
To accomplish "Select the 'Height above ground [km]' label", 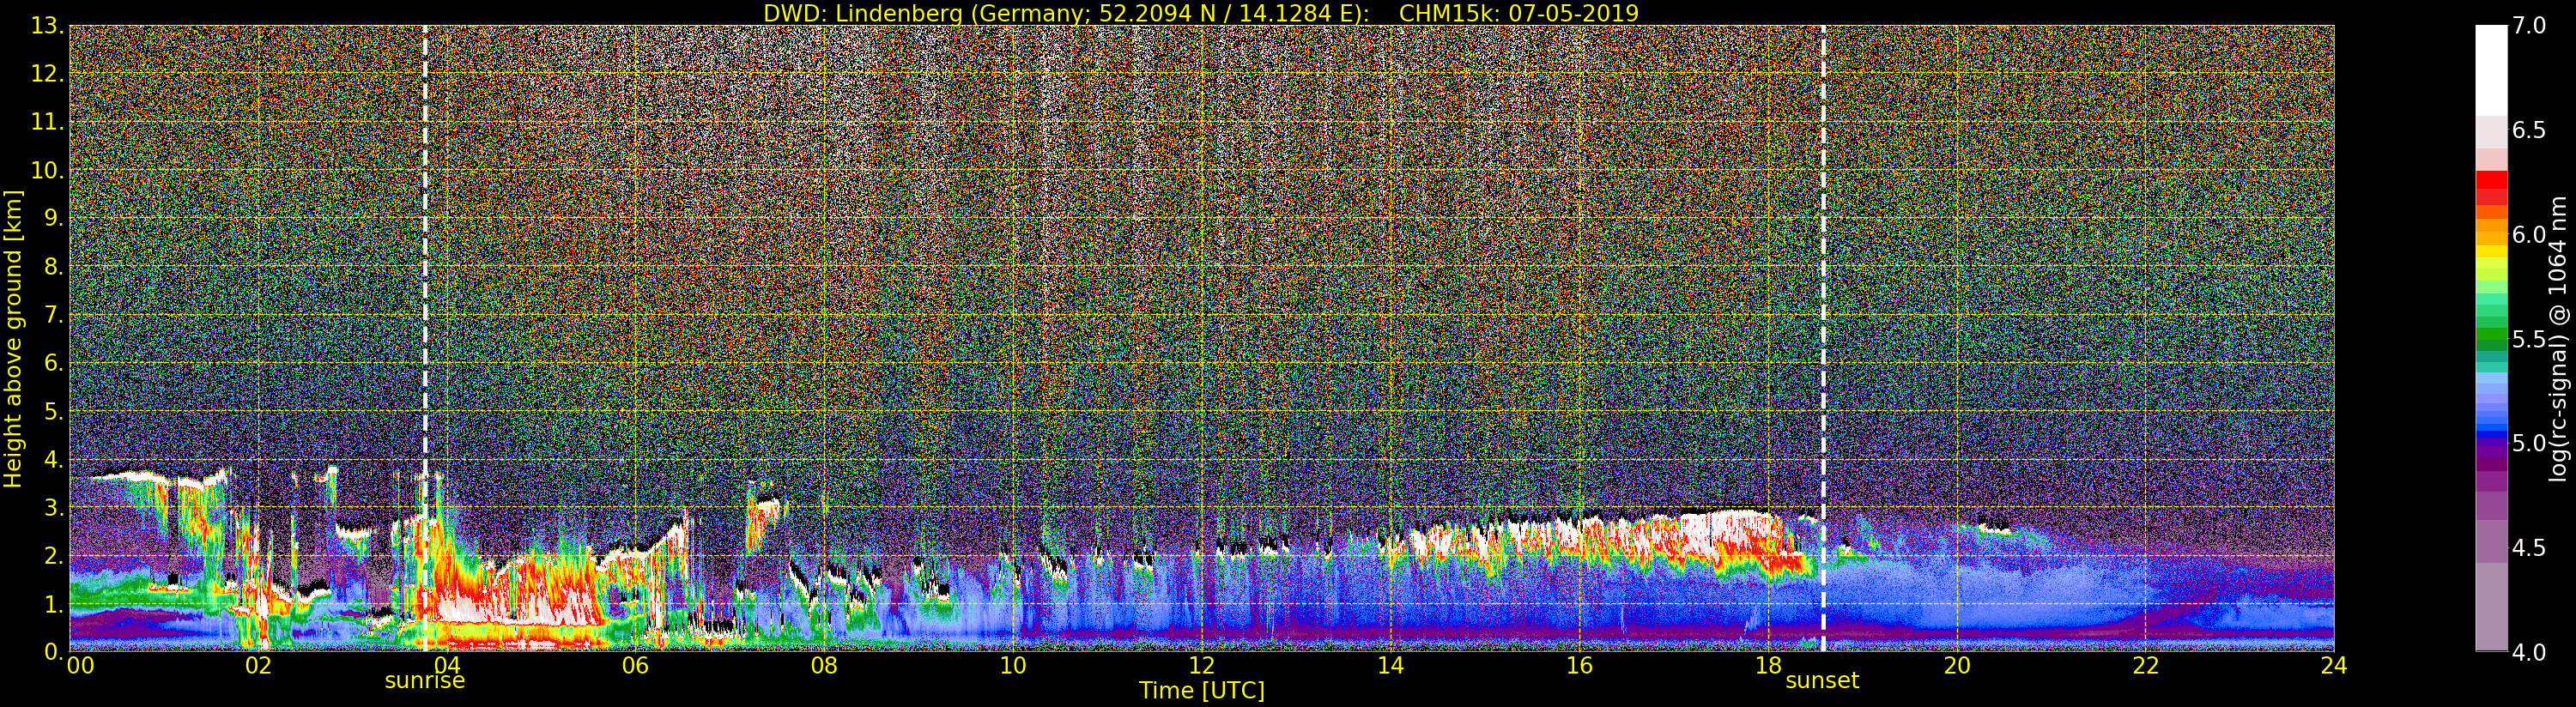I will point(13,338).
